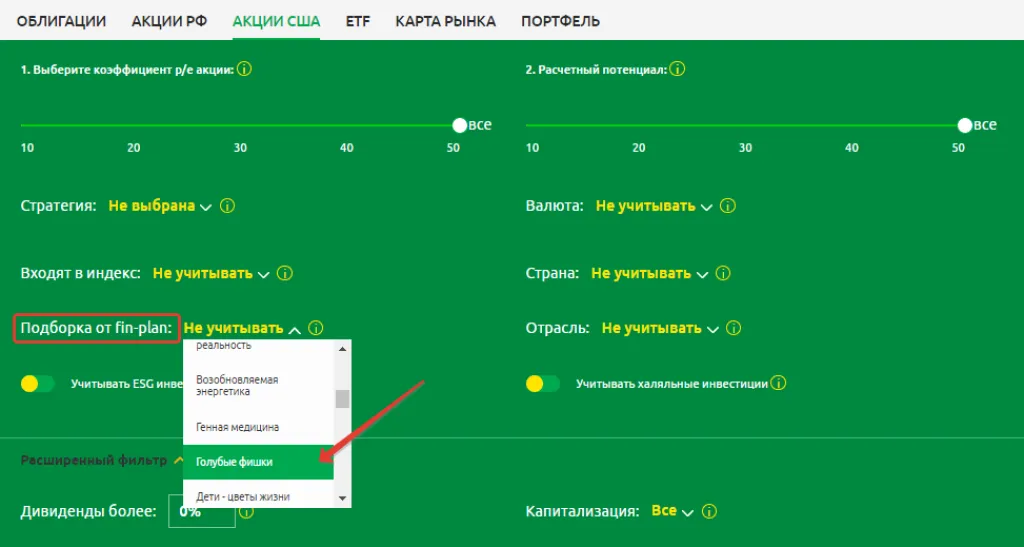Switch to the ОБЛИГАЦИИ tab

point(61,21)
